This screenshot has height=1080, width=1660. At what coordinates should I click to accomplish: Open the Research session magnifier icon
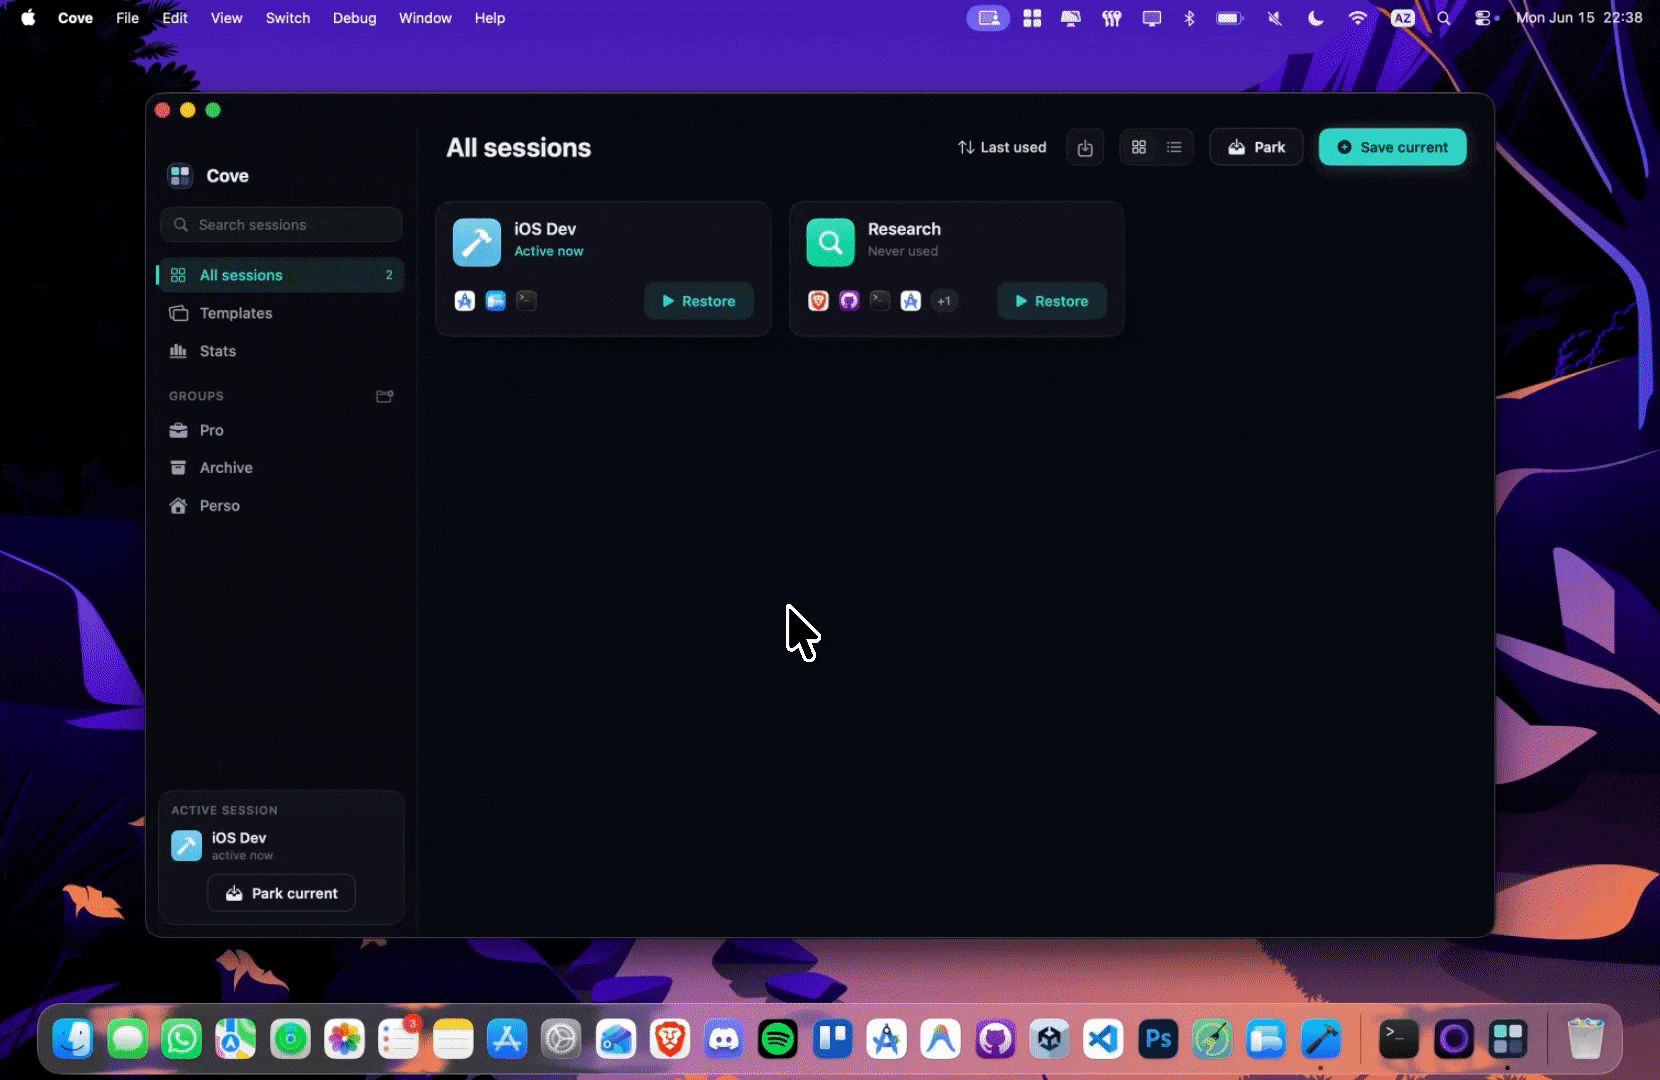pyautogui.click(x=830, y=242)
